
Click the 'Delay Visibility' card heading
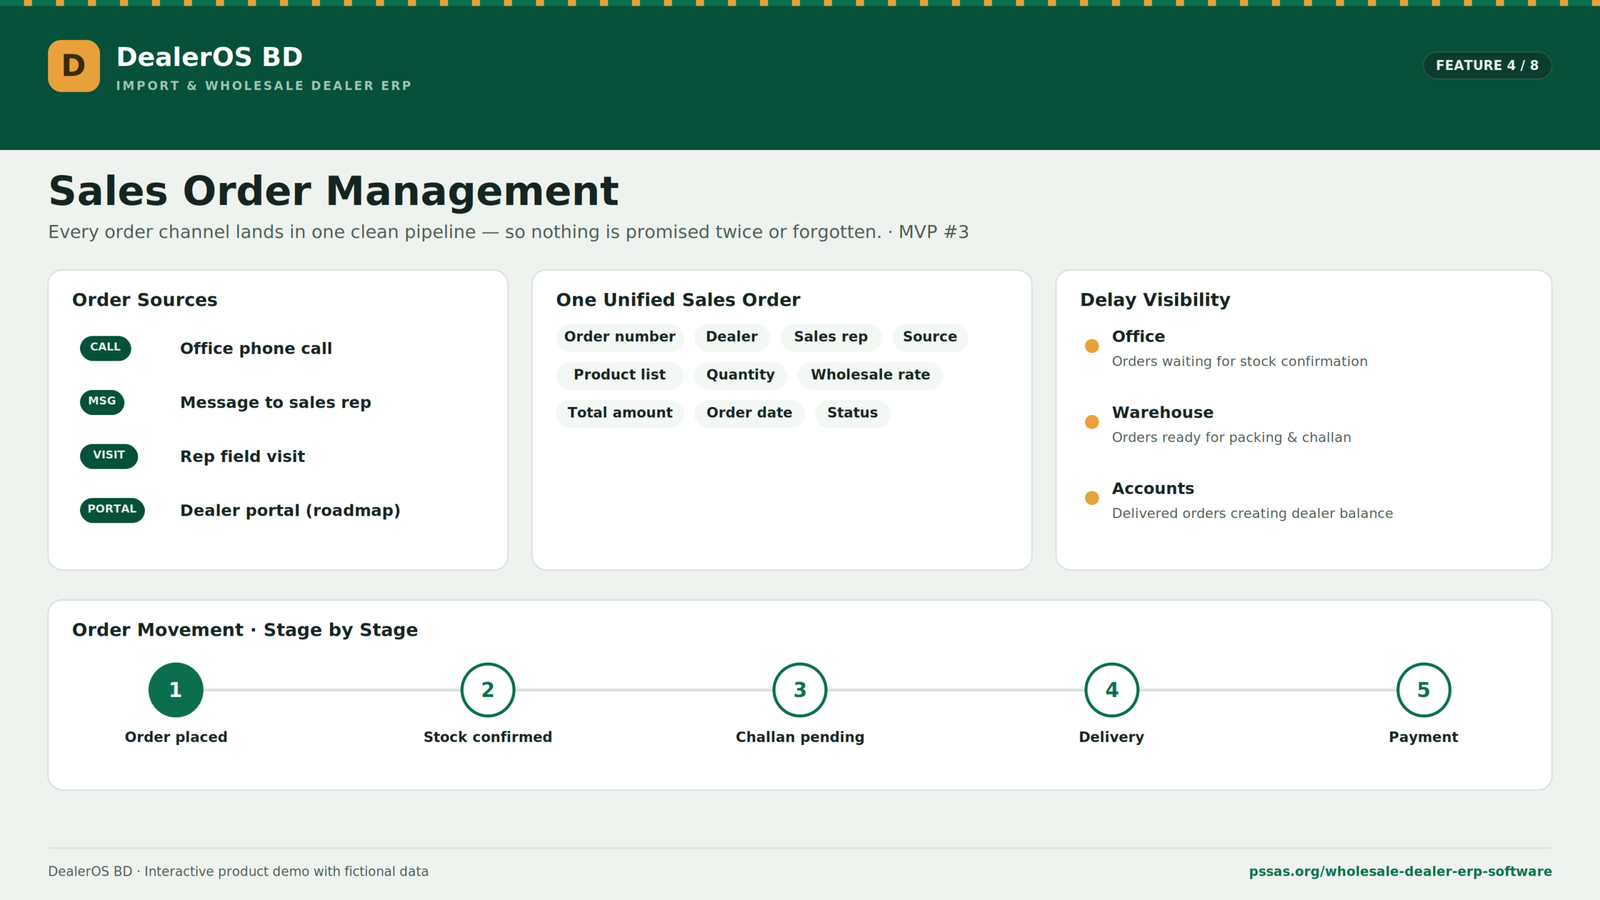tap(1155, 300)
